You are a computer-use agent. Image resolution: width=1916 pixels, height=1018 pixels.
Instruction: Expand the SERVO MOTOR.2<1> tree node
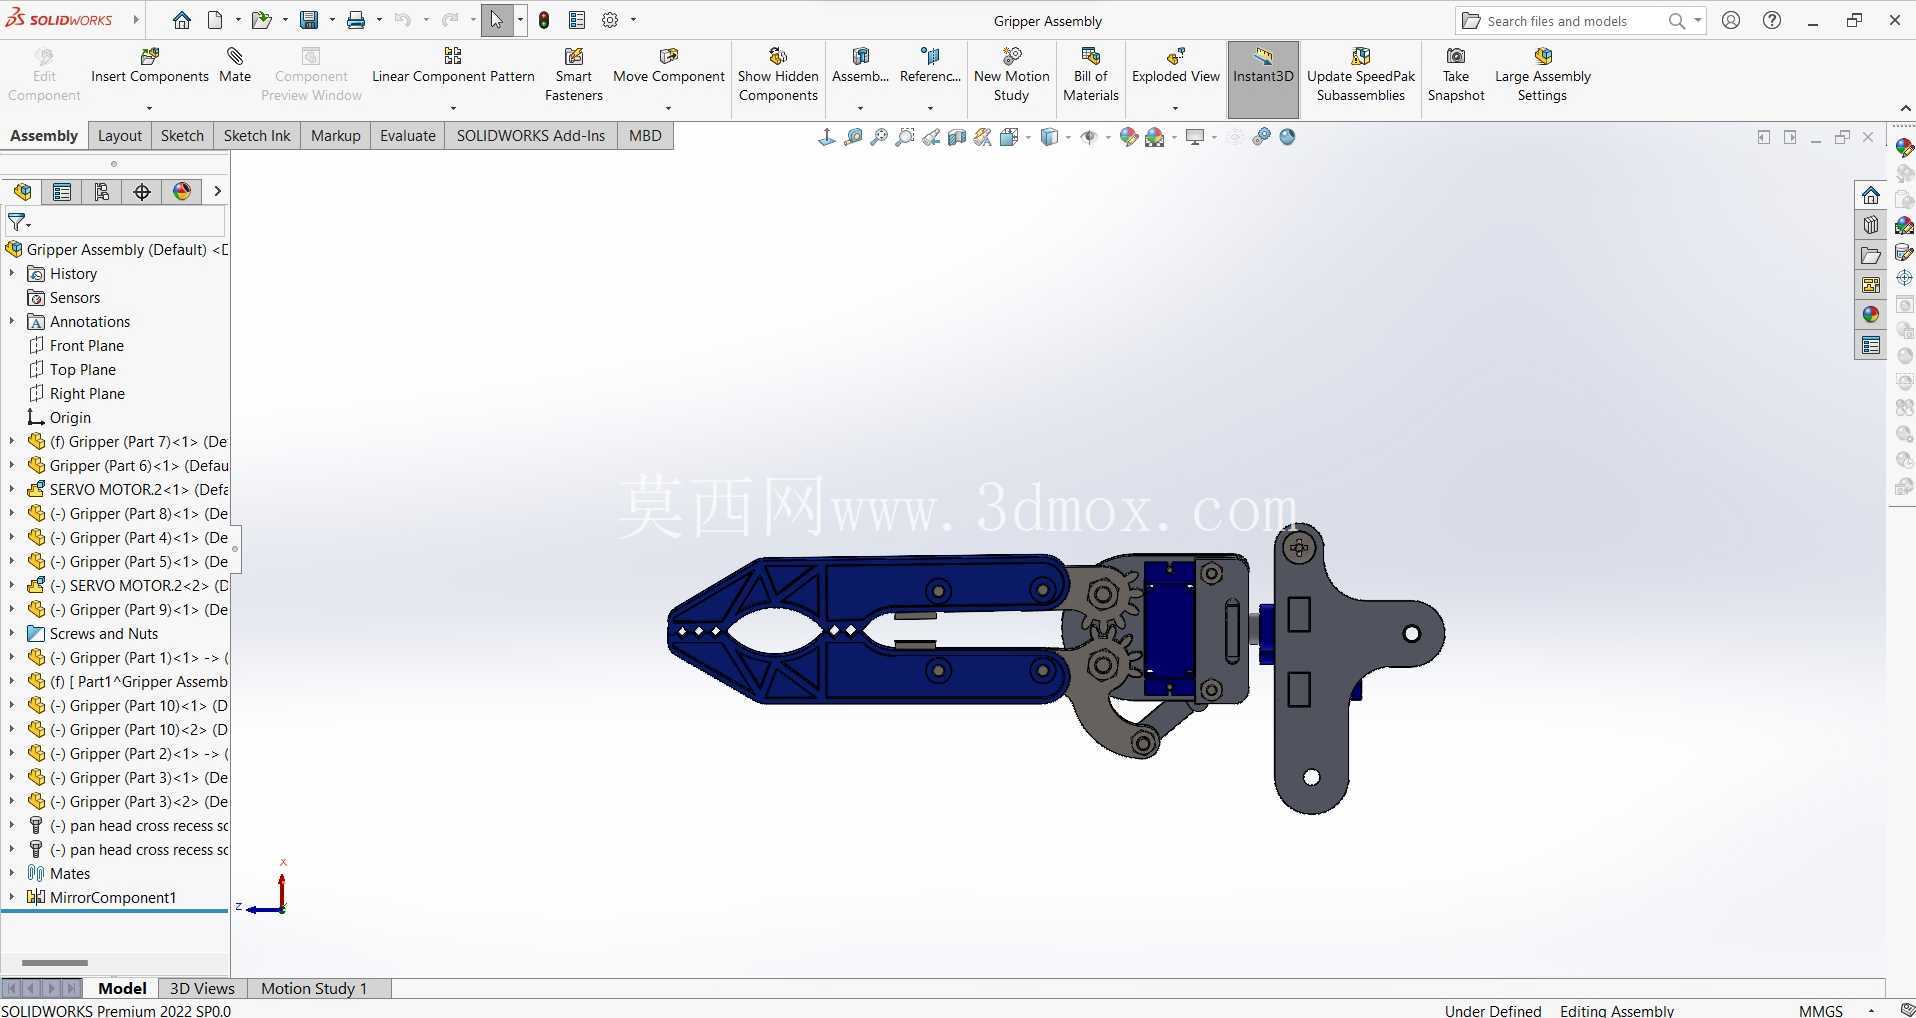[x=12, y=489]
